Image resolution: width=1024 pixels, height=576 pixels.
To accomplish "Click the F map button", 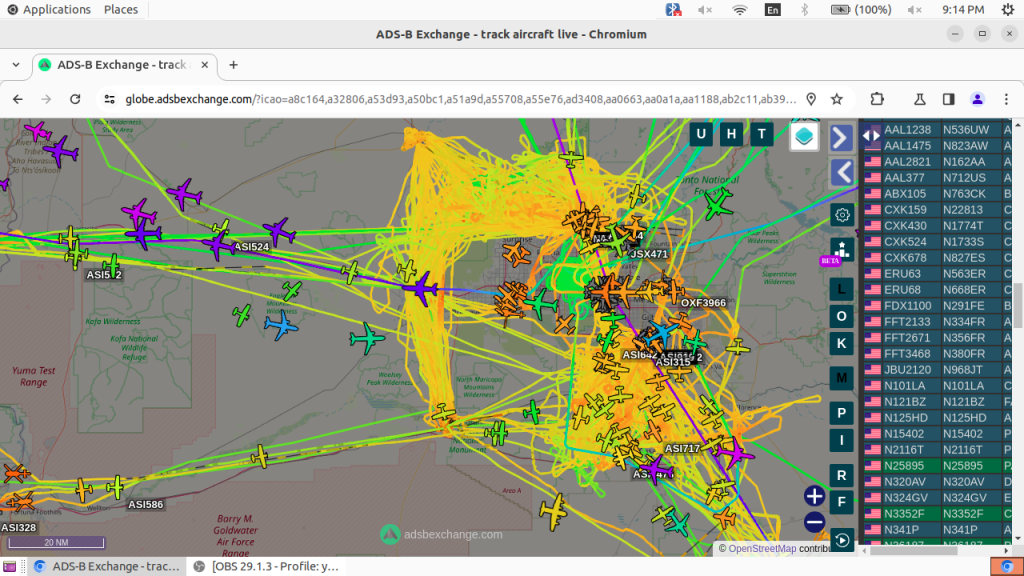I will (841, 502).
